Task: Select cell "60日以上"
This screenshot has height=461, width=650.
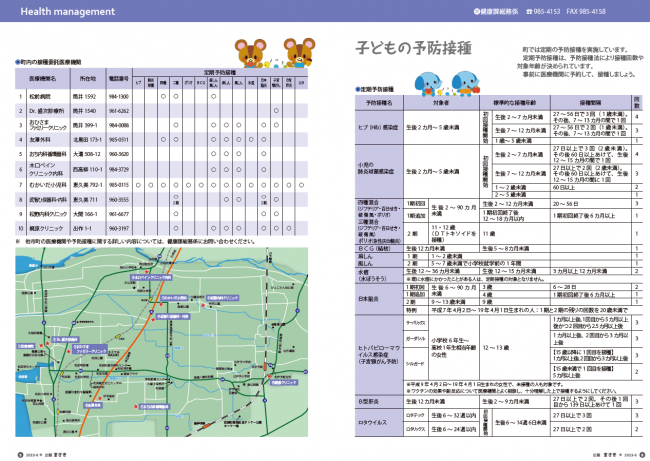Action: click(564, 187)
